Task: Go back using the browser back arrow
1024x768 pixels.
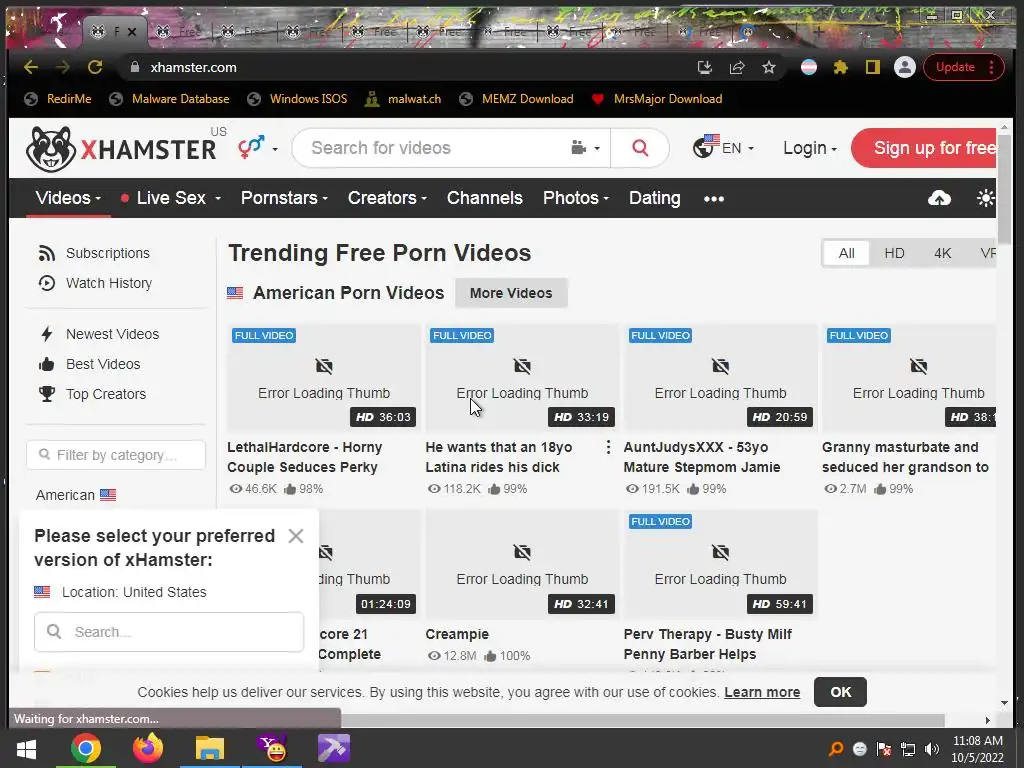Action: 31,67
